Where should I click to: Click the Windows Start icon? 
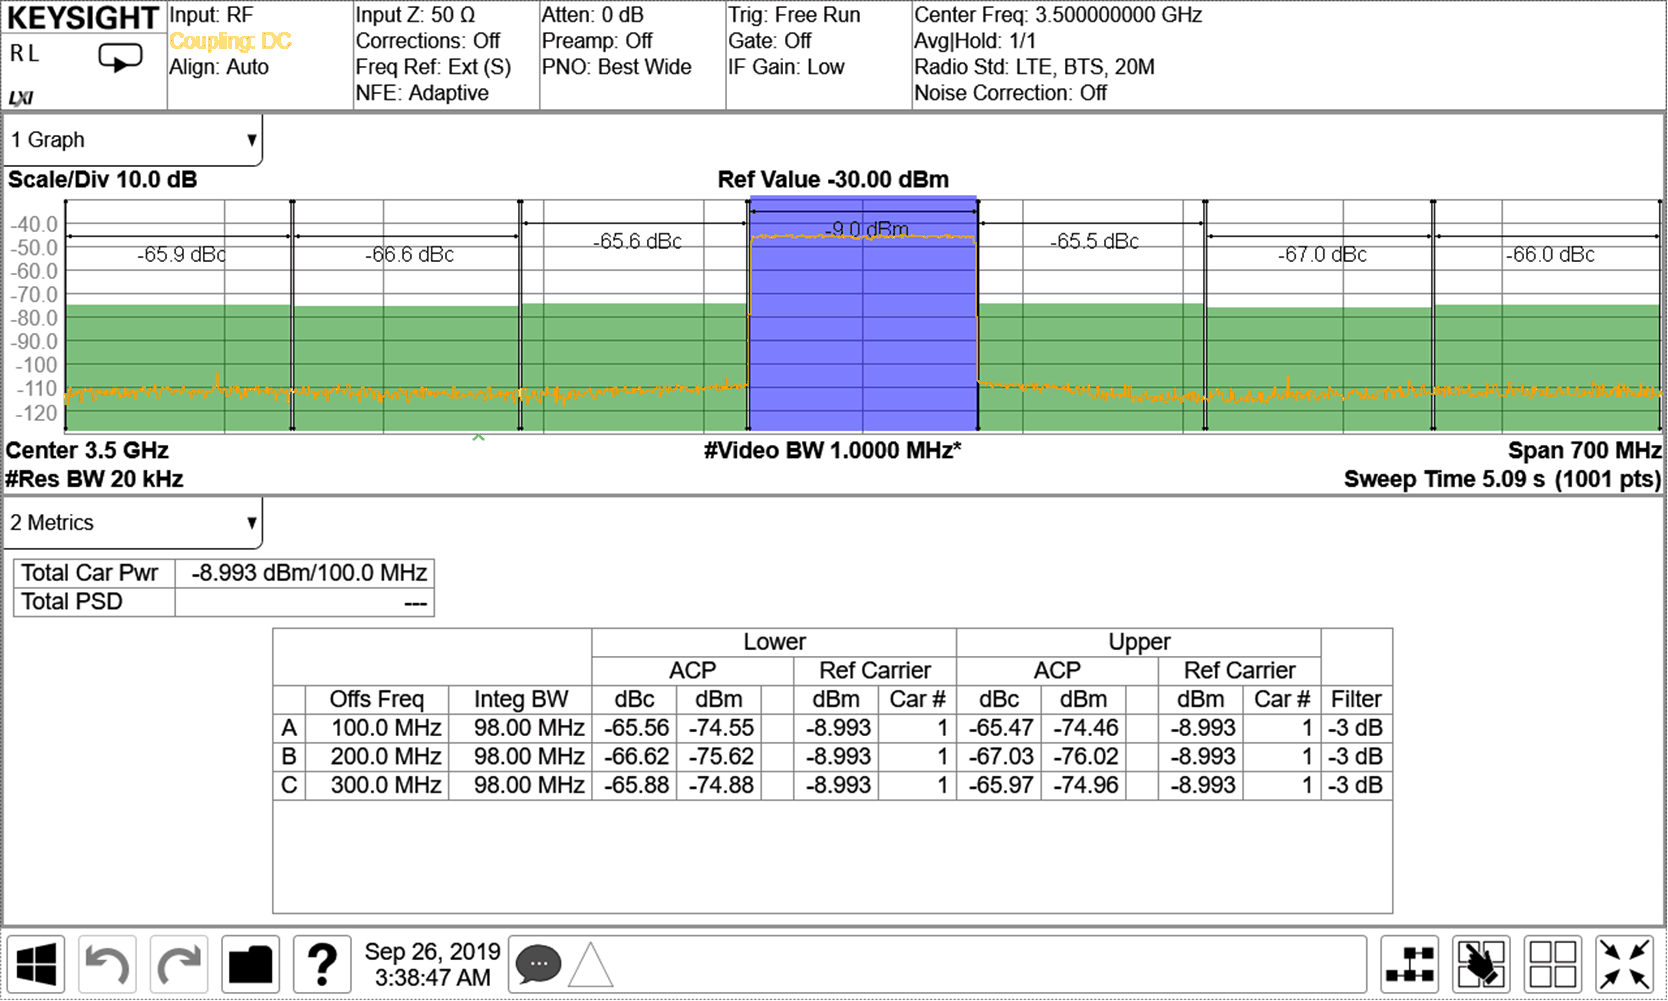pos(38,963)
